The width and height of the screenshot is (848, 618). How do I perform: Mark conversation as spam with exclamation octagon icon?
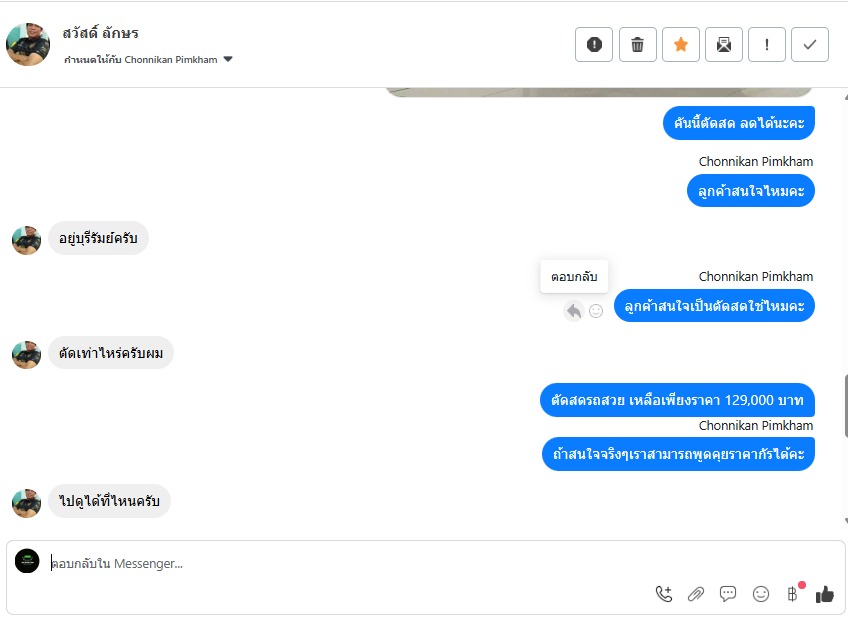tap(594, 44)
